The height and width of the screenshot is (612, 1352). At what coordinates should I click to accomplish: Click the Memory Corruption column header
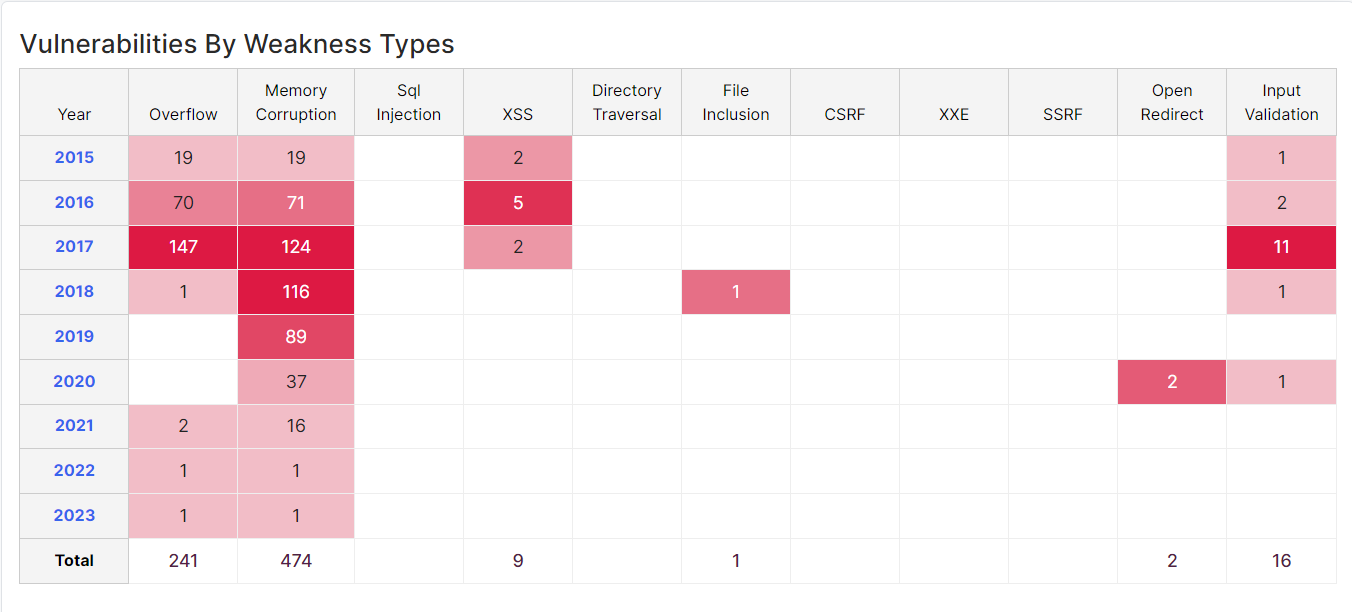[295, 102]
